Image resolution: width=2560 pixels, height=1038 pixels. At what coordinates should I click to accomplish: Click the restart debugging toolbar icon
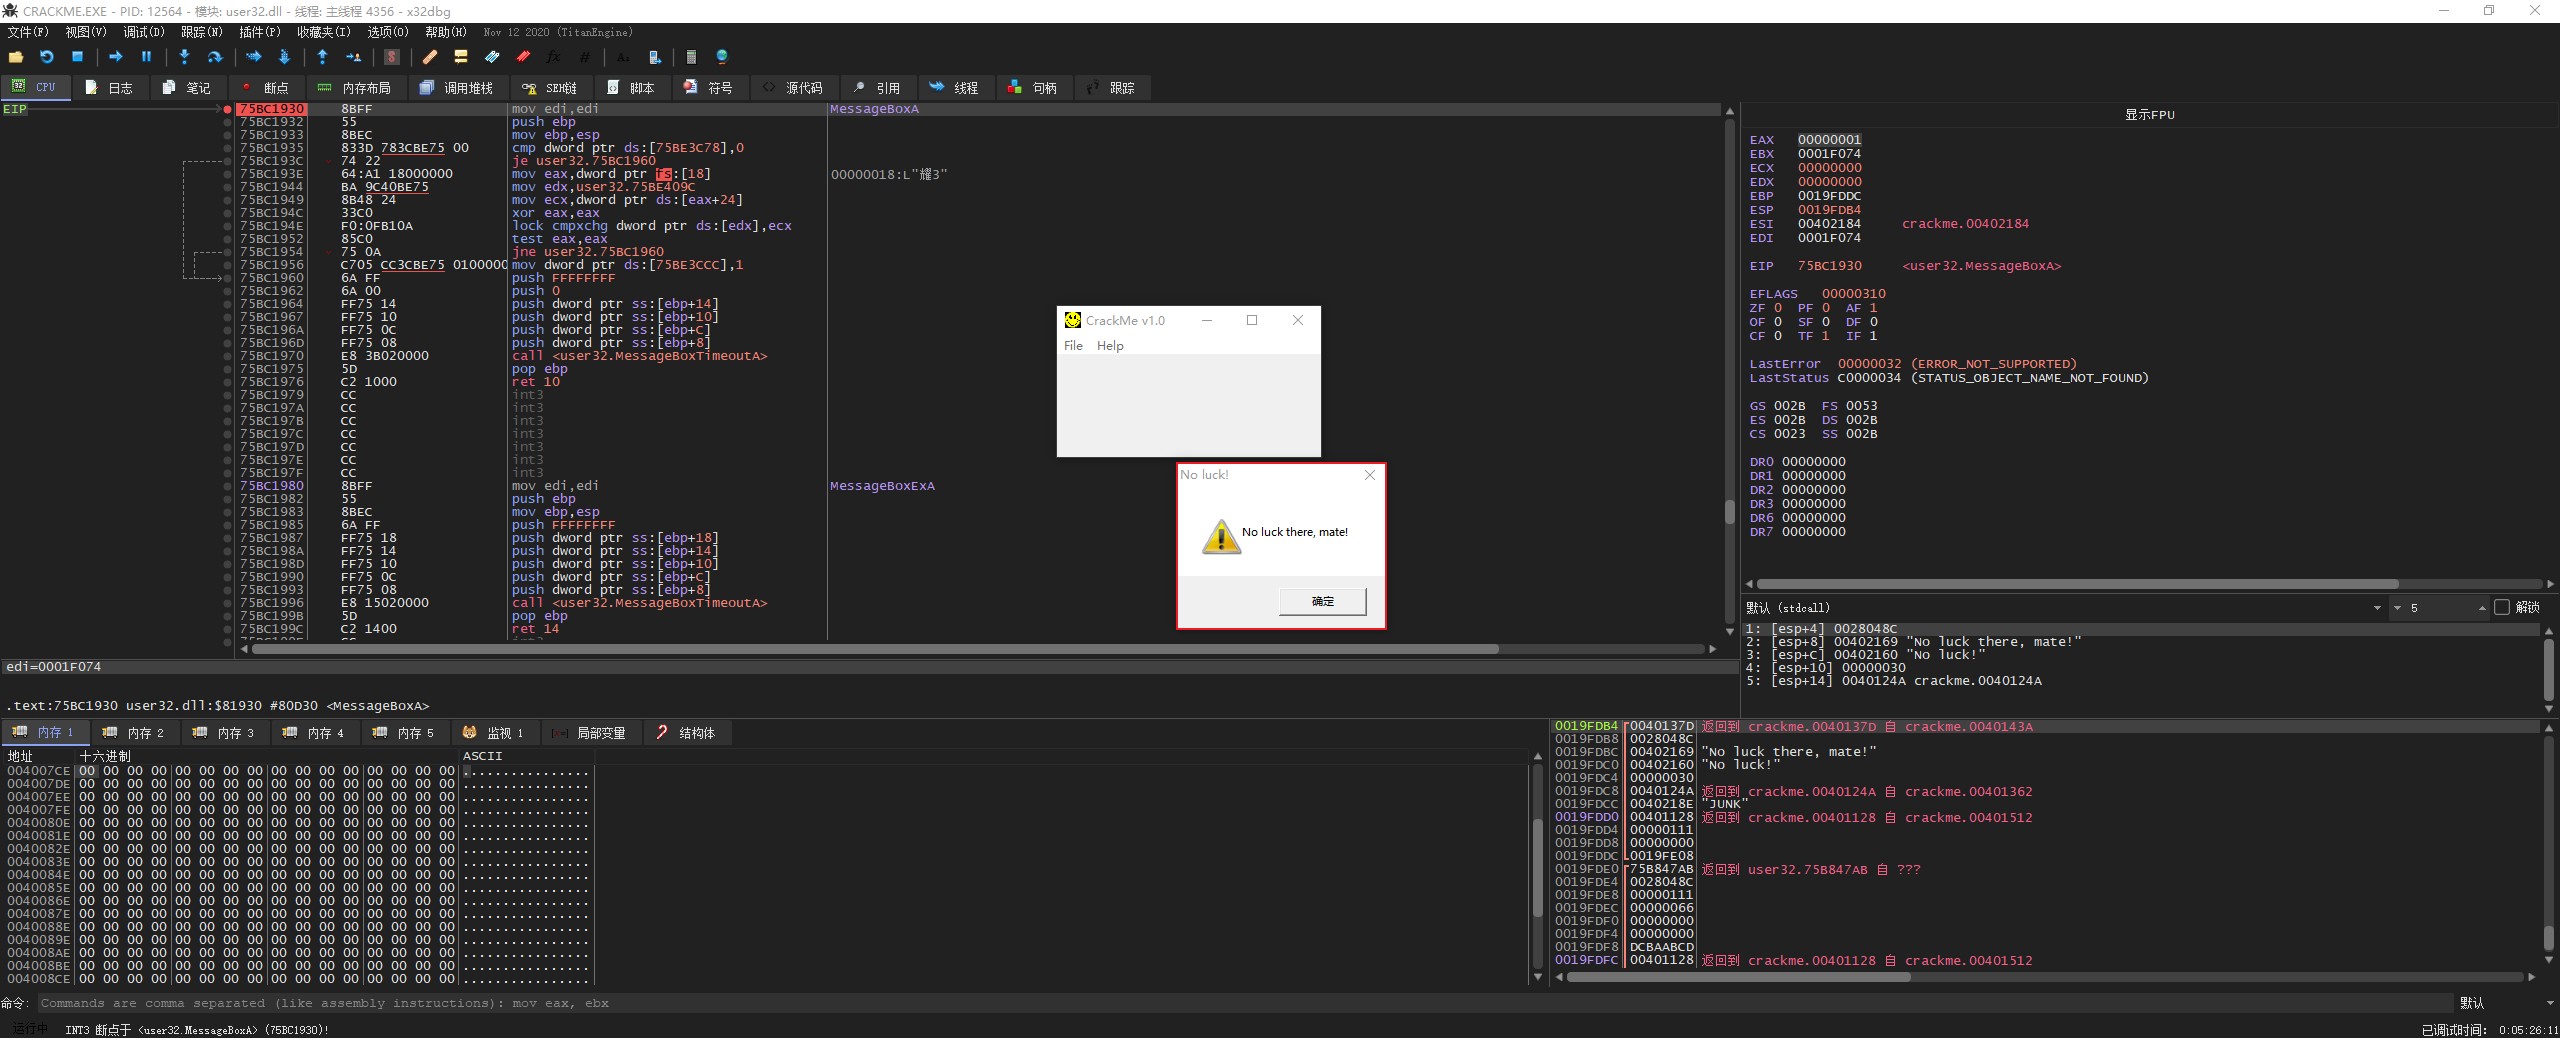(x=46, y=57)
